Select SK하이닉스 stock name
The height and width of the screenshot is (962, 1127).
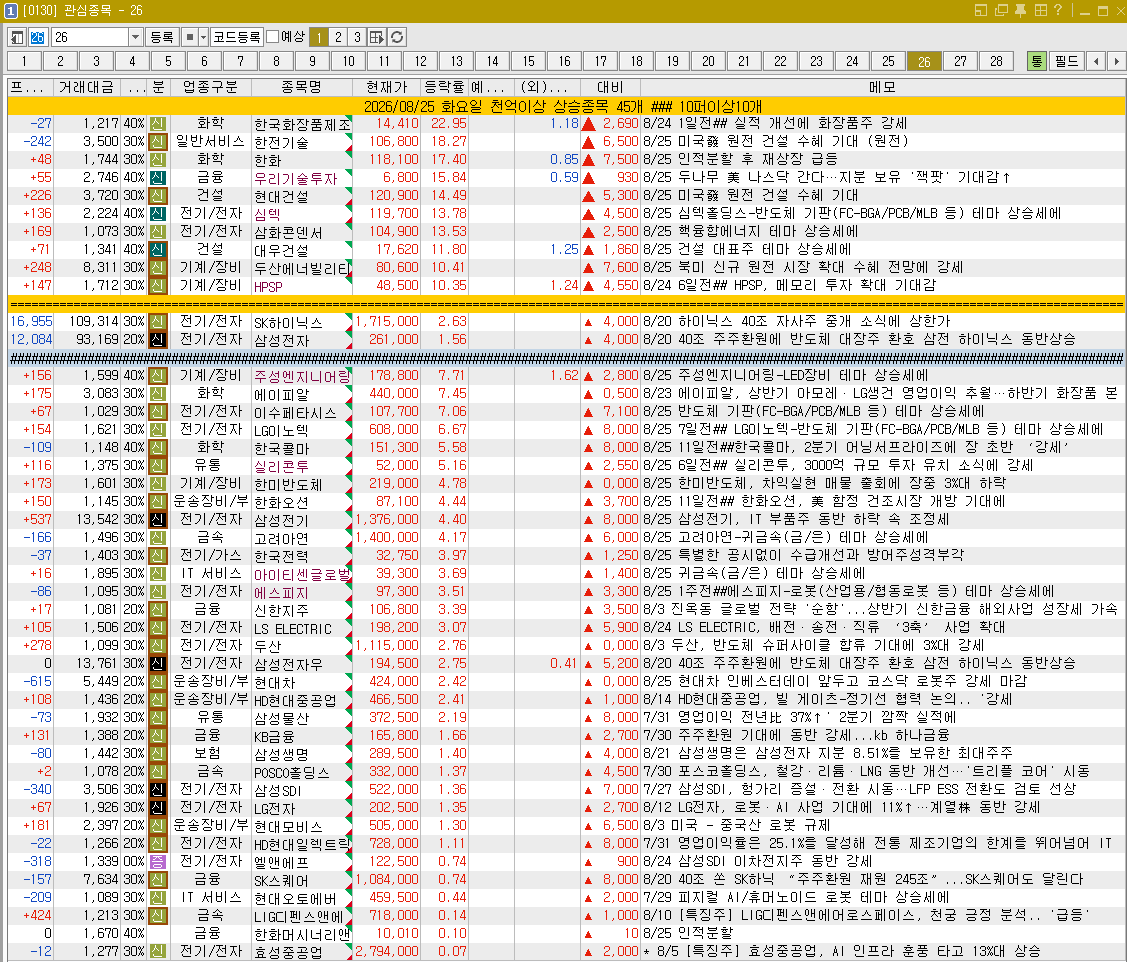point(288,322)
